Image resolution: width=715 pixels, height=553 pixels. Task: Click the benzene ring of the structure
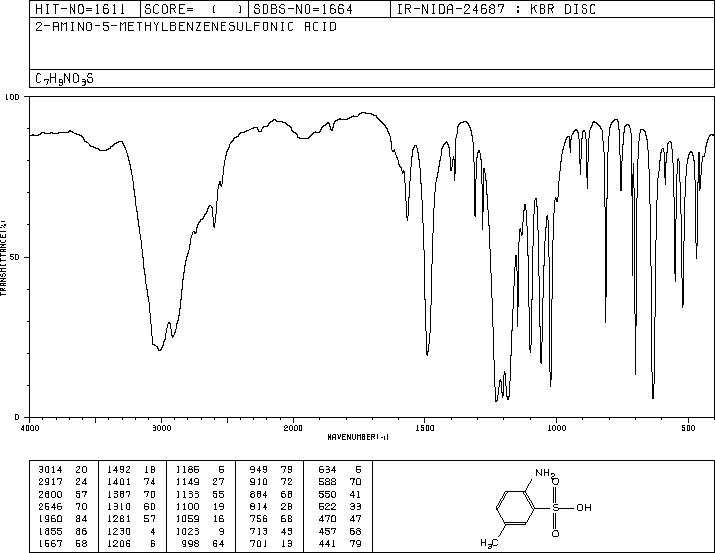point(515,507)
